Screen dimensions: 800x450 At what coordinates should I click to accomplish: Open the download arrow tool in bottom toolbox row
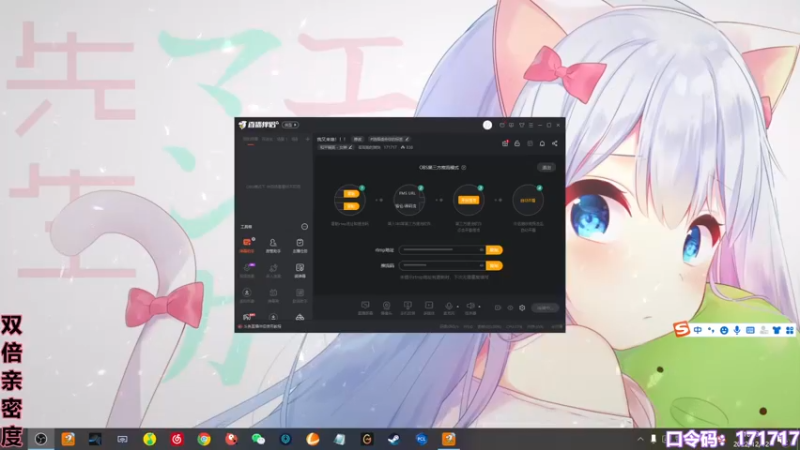click(273, 317)
